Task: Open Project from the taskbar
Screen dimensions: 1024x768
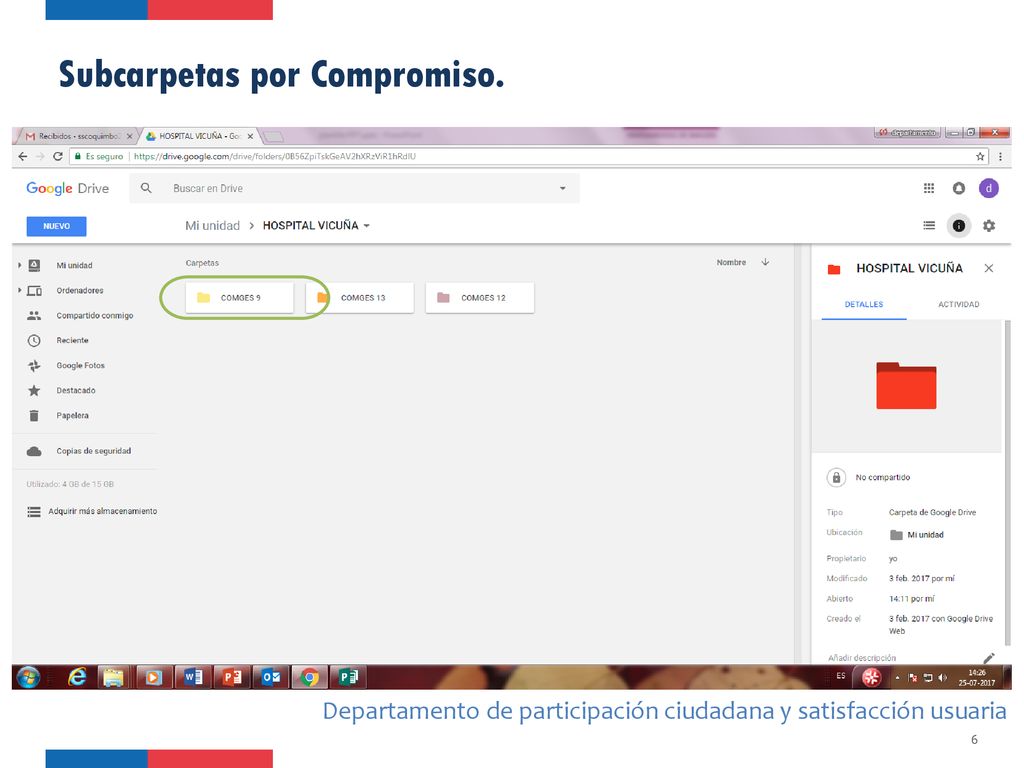Action: coord(348,677)
